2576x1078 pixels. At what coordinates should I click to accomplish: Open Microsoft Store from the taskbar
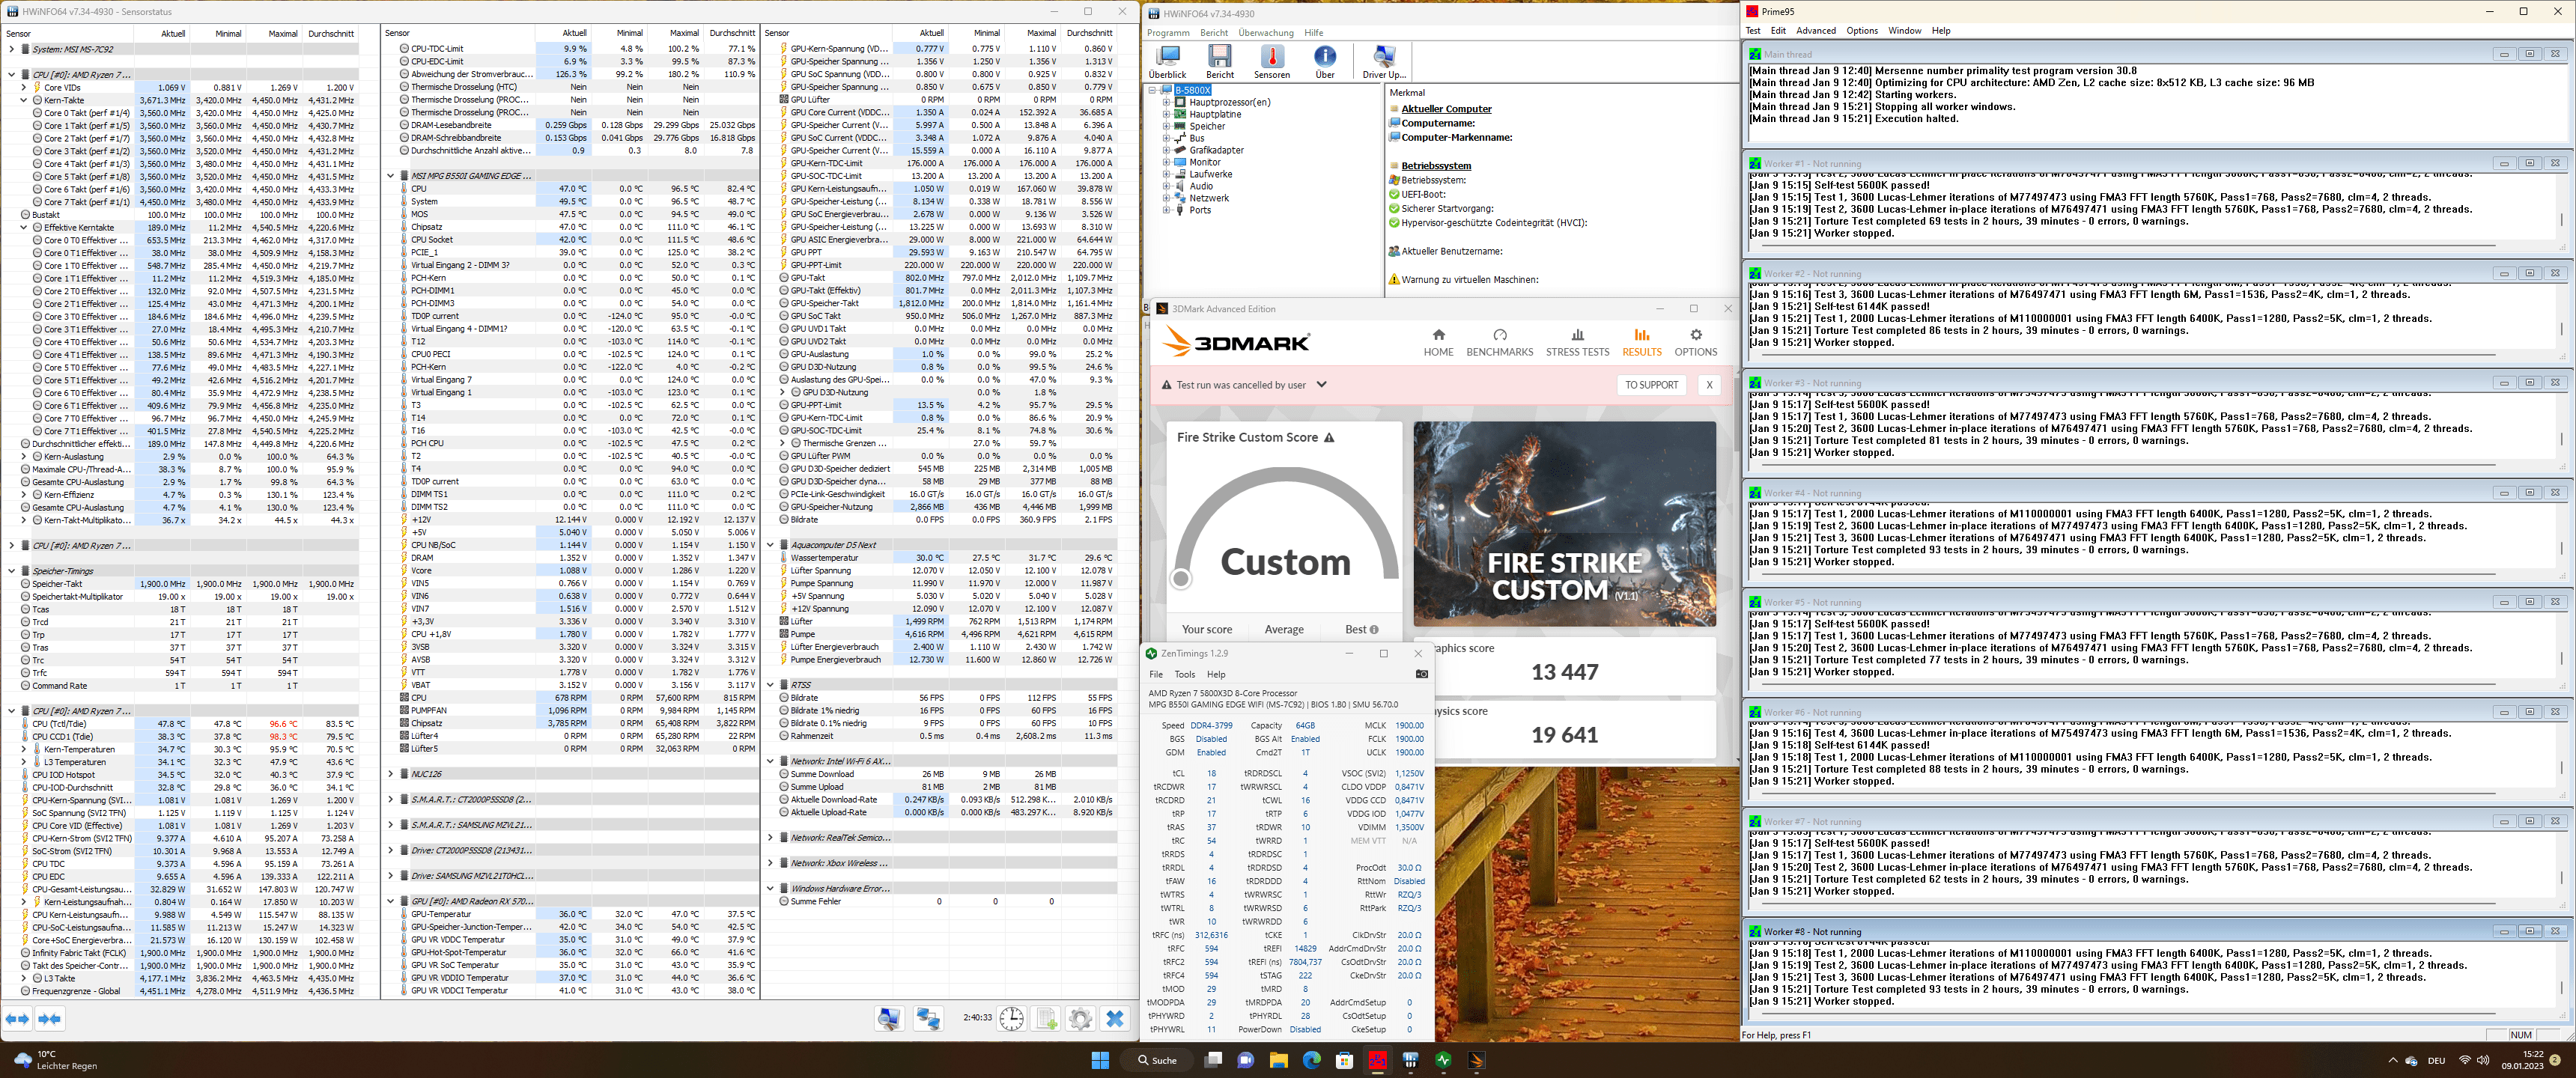coord(1344,1060)
